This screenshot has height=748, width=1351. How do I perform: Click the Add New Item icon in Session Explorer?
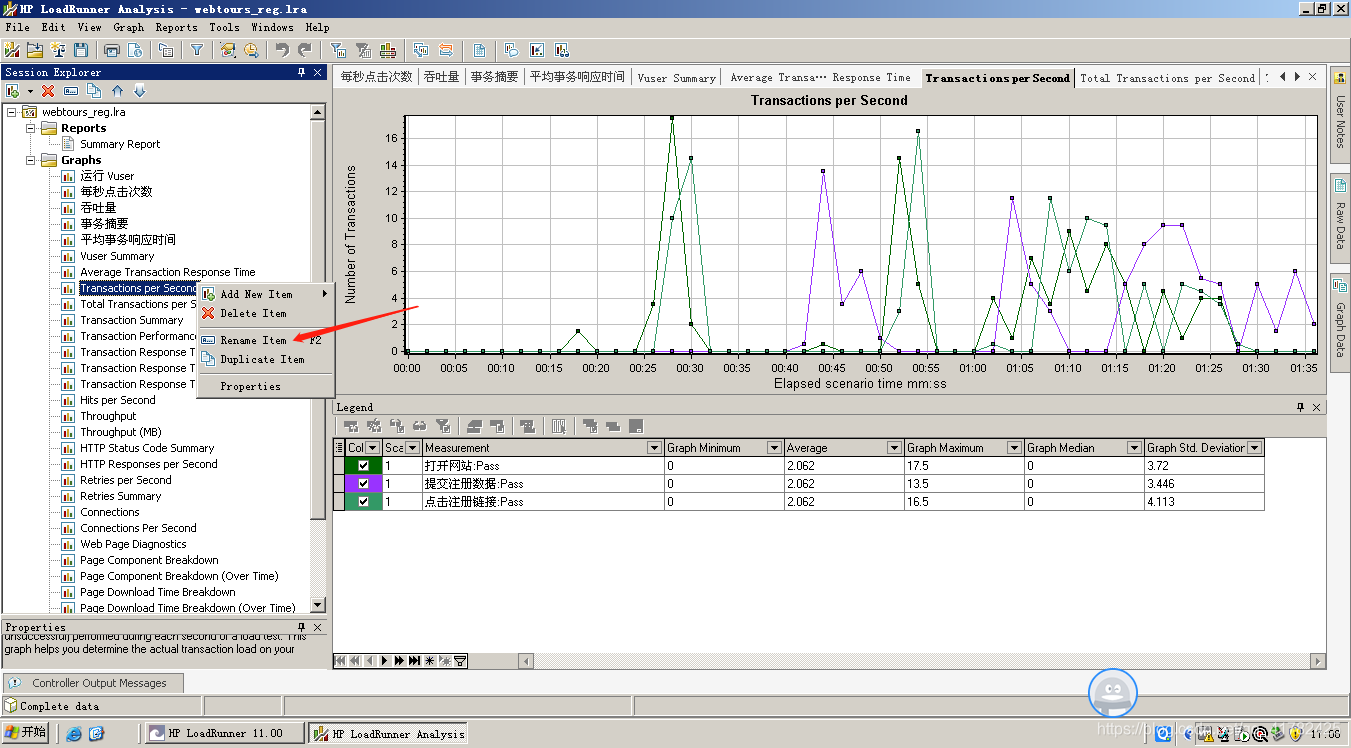(x=14, y=91)
